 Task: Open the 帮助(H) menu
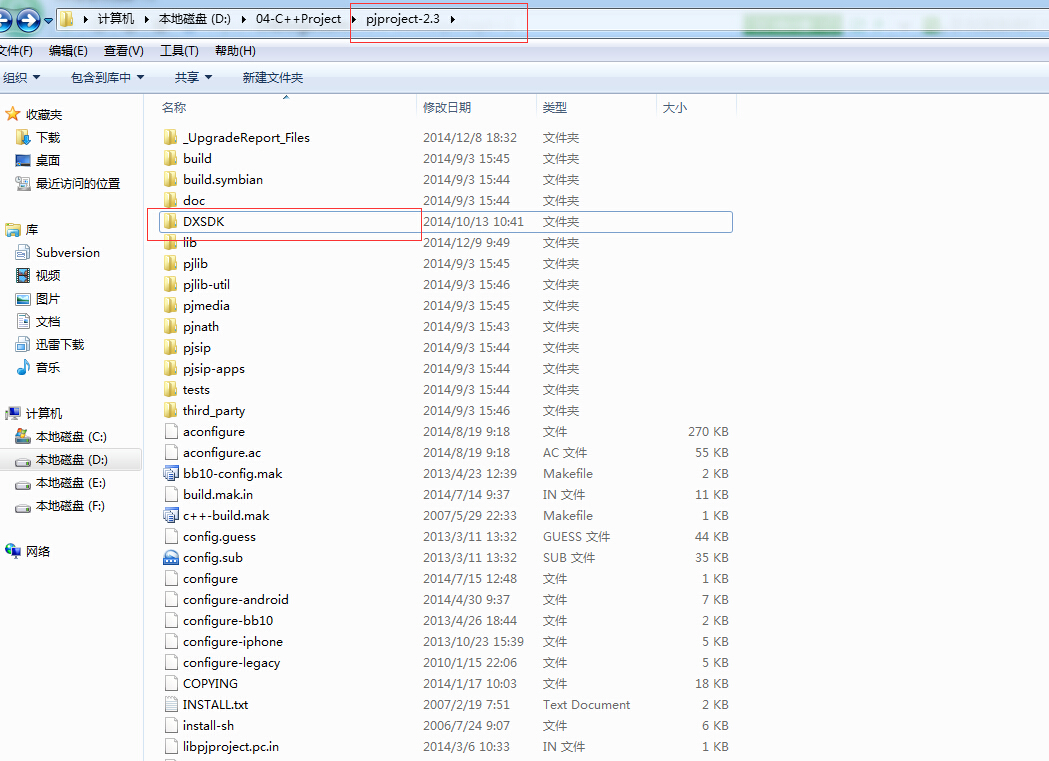pos(235,51)
